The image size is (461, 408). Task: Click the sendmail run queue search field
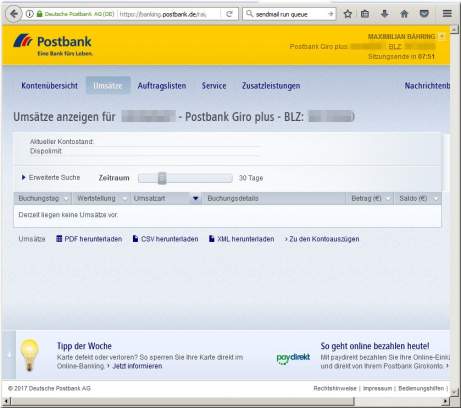click(x=289, y=14)
